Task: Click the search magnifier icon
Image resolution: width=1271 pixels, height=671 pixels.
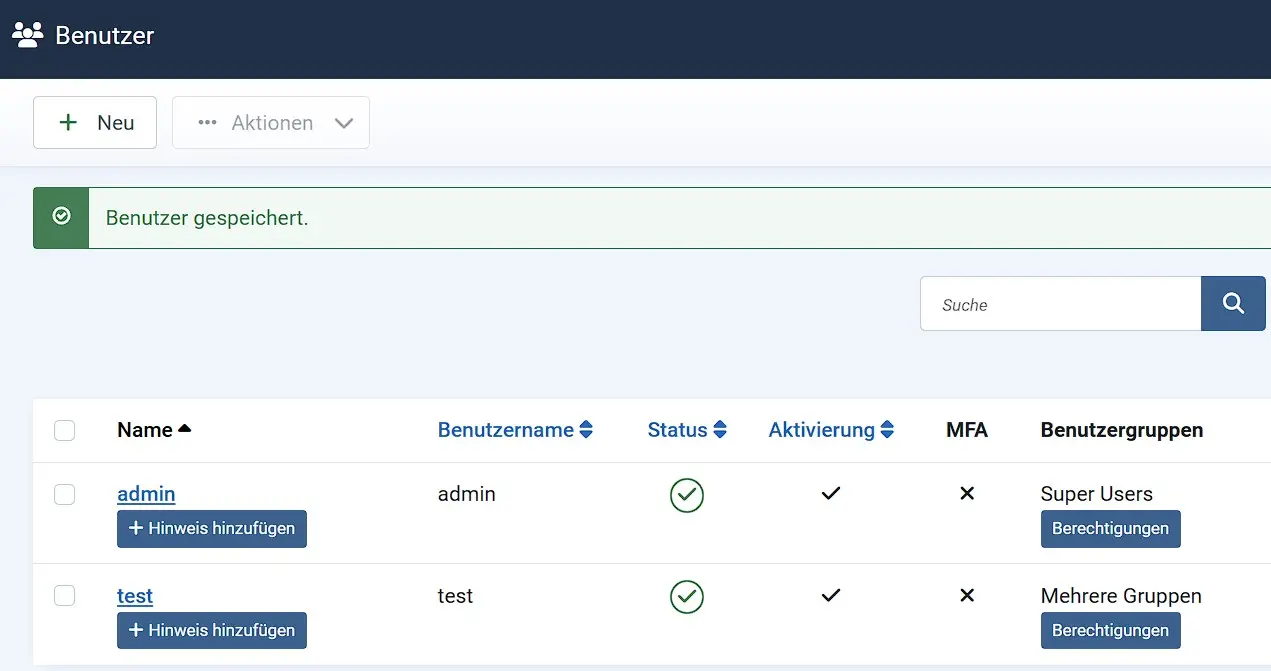Action: [1233, 303]
